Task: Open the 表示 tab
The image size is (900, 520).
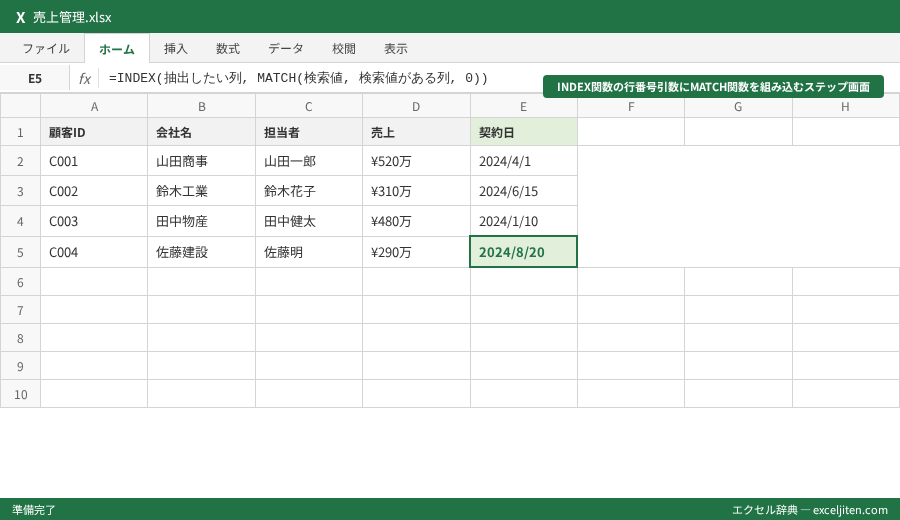Action: click(x=395, y=49)
